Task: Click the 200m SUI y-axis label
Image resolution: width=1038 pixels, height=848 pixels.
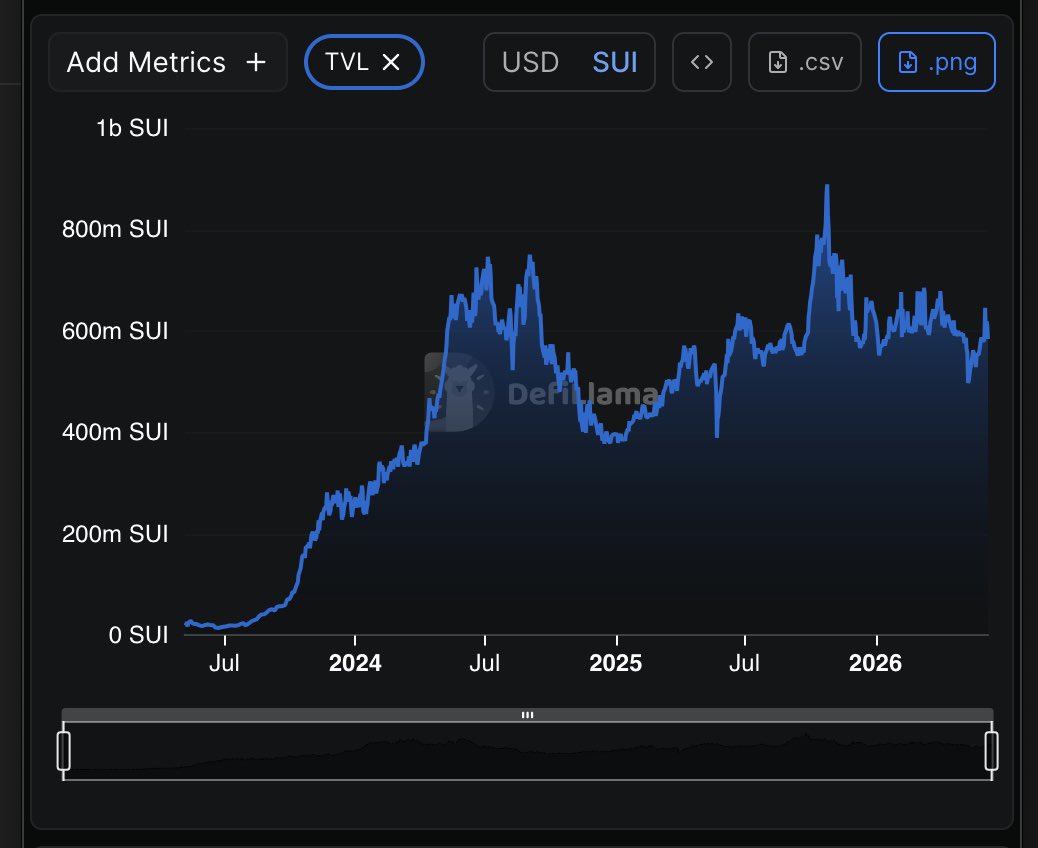Action: pyautogui.click(x=115, y=534)
